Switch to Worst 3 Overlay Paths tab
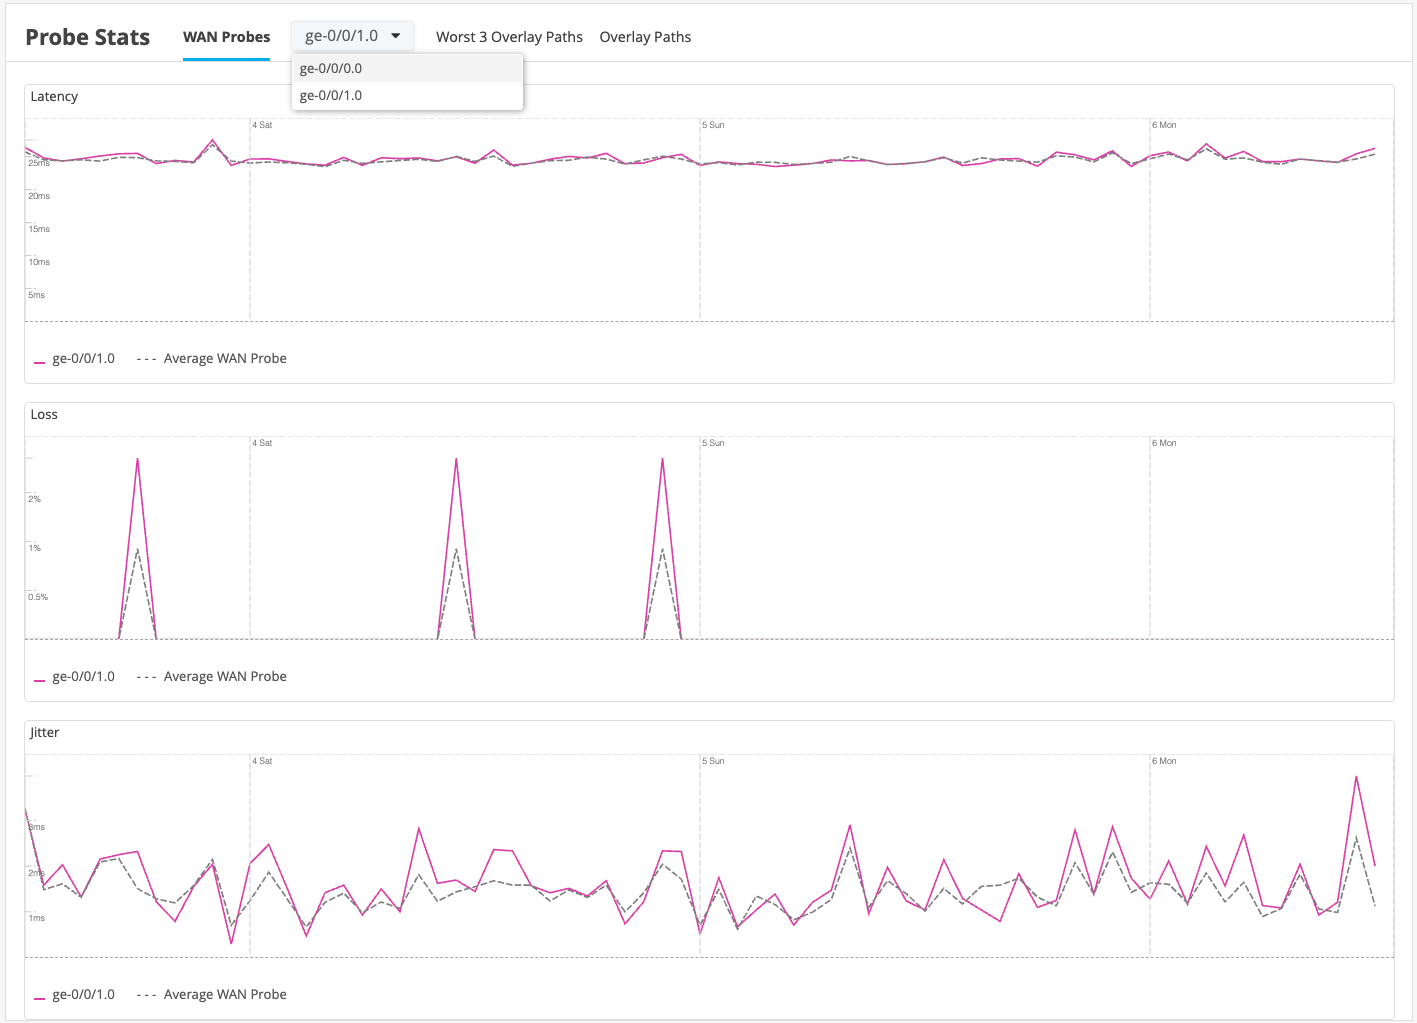The image size is (1417, 1023). coord(509,37)
